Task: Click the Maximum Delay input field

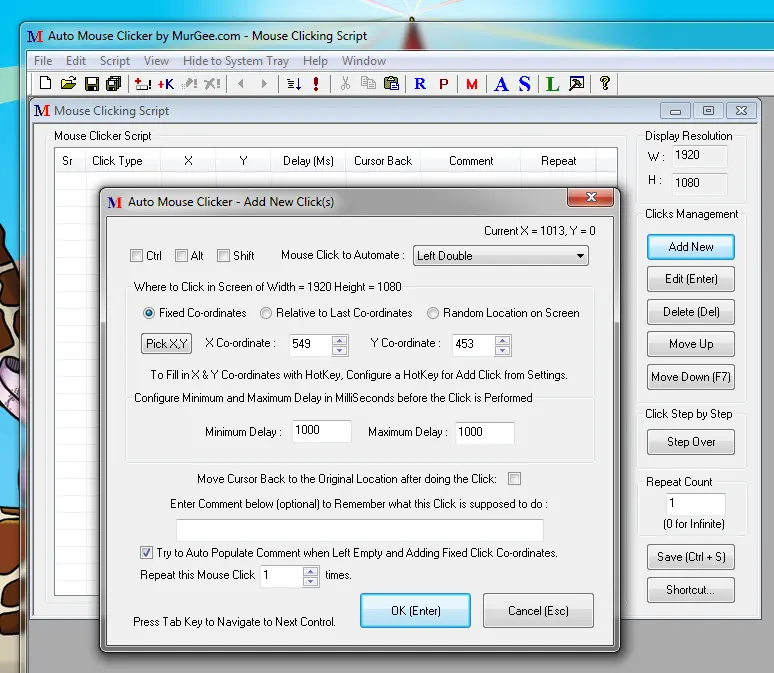Action: [x=485, y=433]
